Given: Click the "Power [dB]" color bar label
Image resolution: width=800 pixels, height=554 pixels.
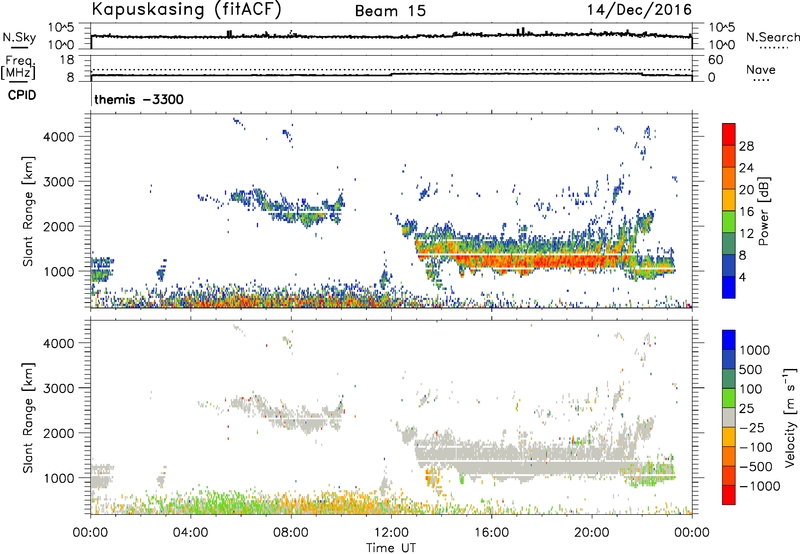Looking at the screenshot, I should (x=763, y=211).
